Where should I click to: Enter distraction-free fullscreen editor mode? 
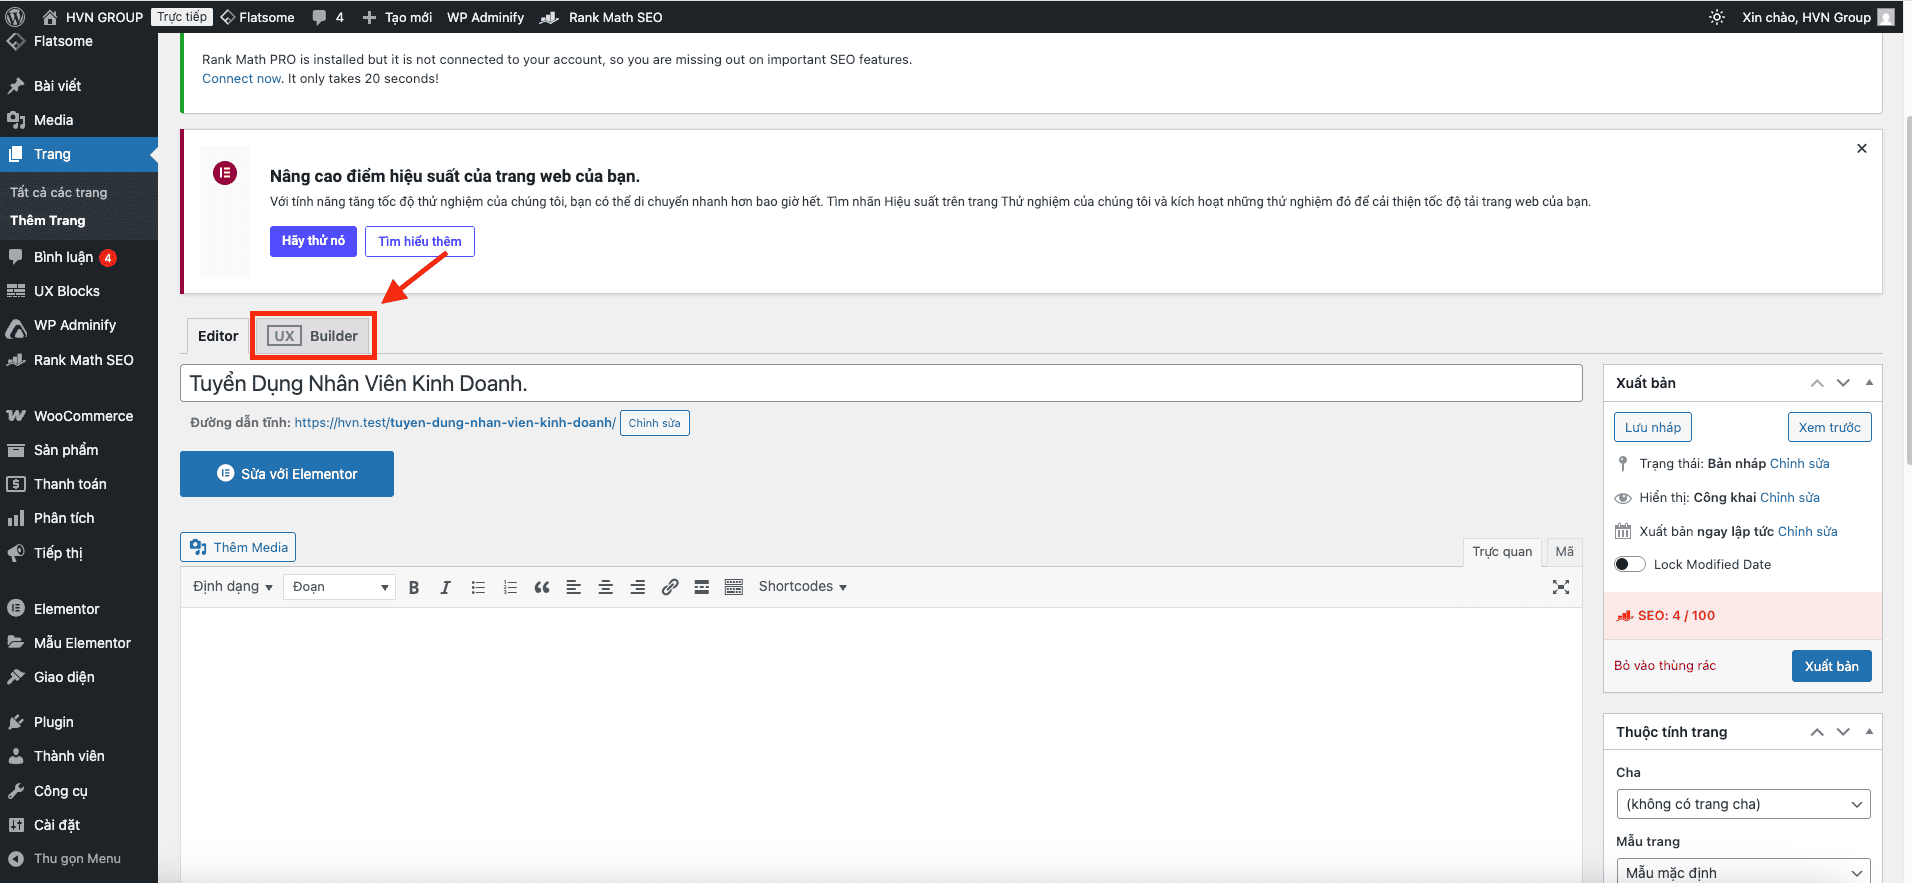(1561, 587)
